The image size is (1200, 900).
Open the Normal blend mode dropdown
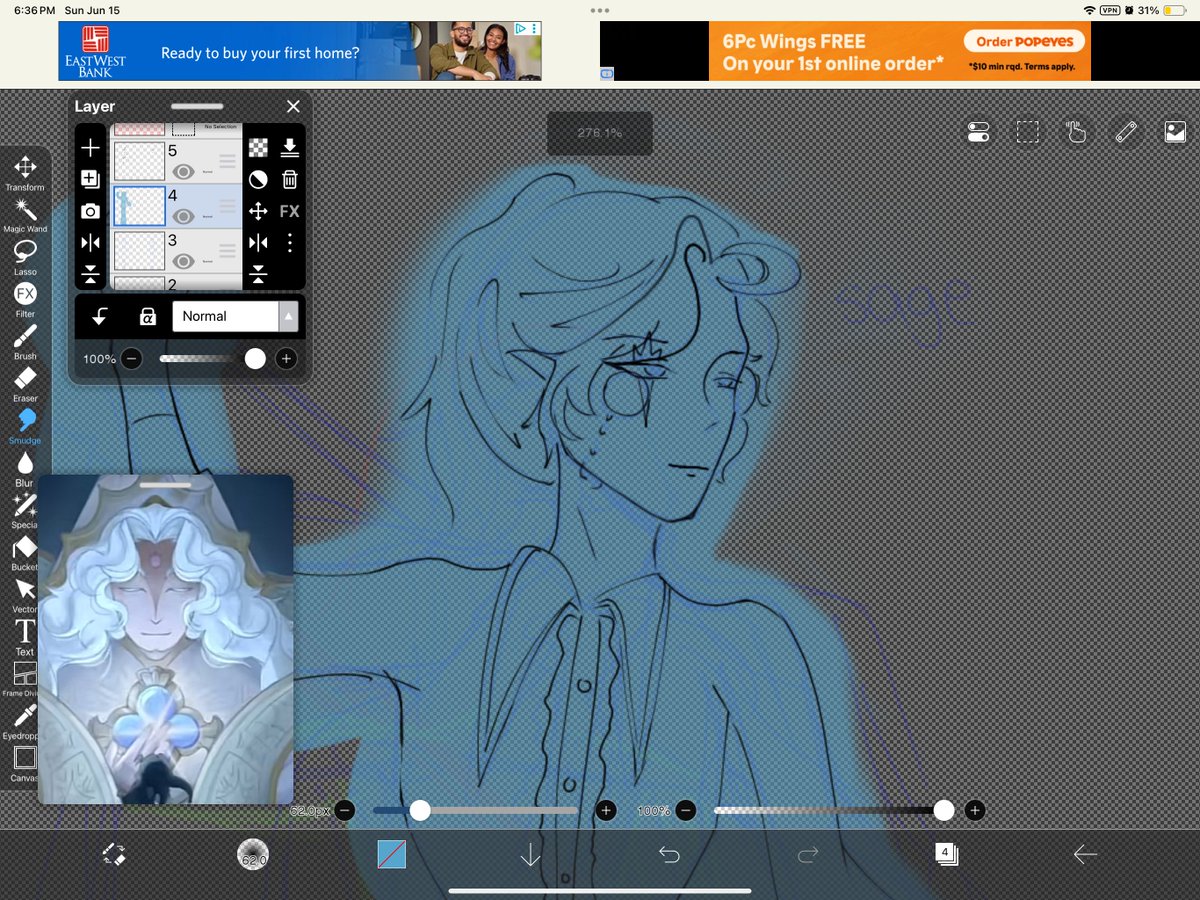click(235, 316)
